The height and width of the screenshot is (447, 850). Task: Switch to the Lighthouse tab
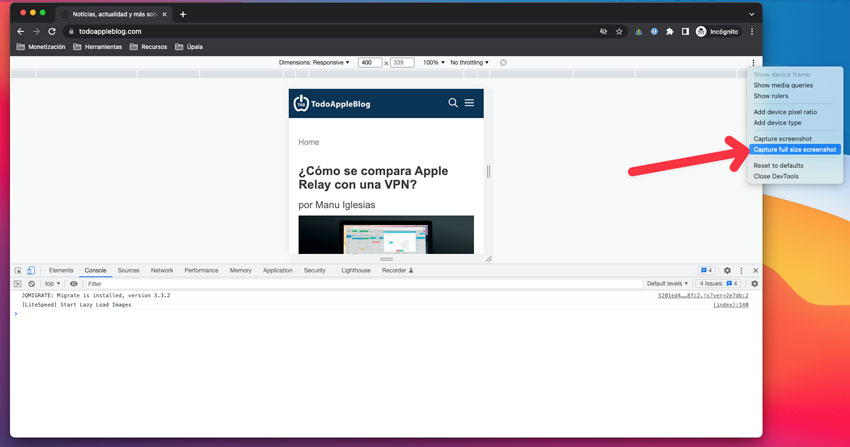click(356, 270)
